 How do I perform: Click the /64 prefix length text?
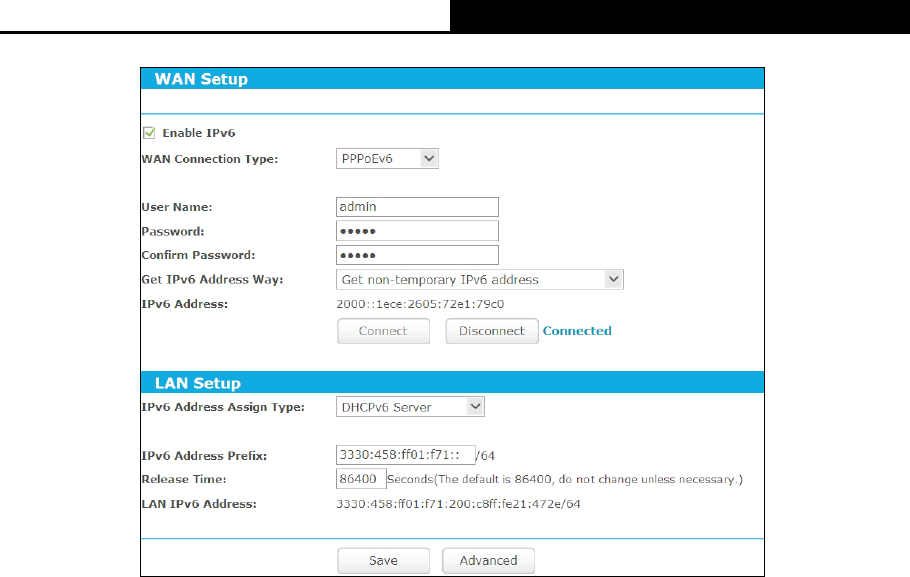coord(485,456)
